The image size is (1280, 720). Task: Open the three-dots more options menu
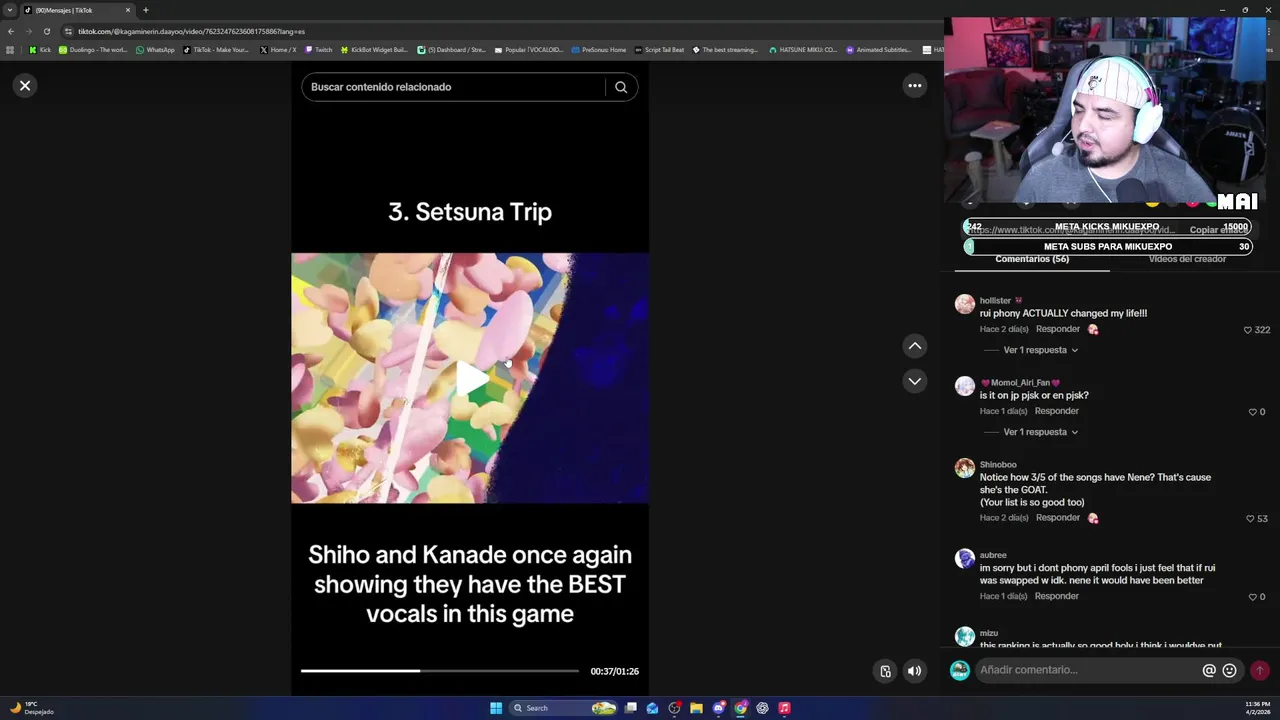tap(914, 86)
